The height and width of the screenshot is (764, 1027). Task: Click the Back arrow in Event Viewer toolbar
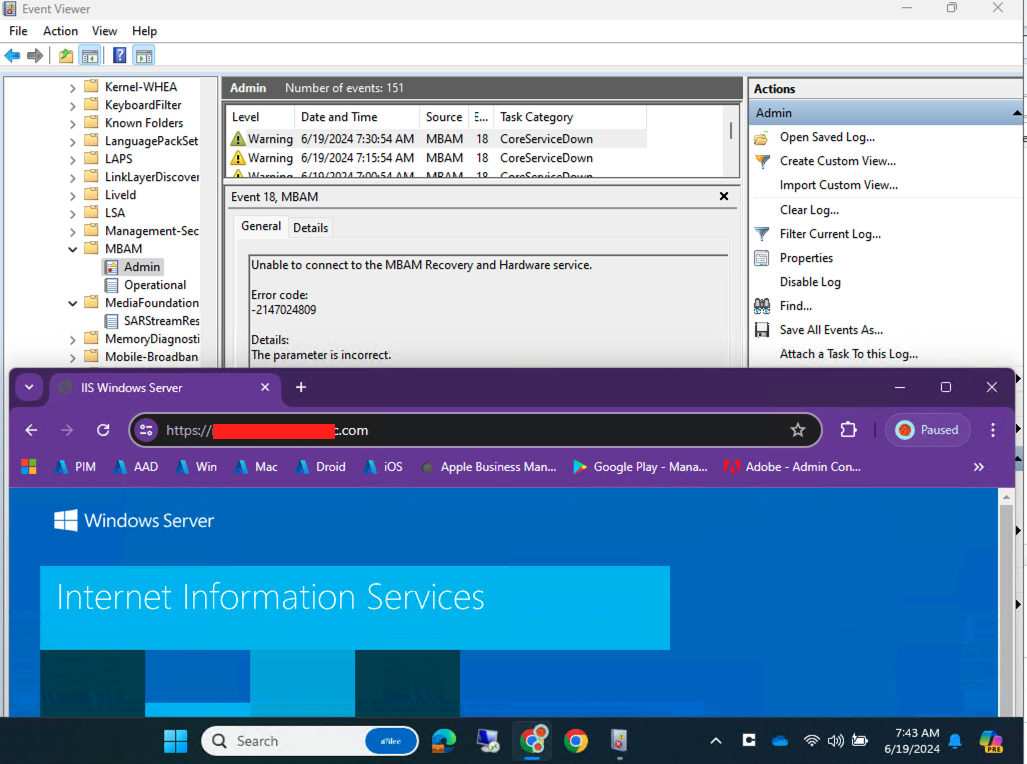click(12, 56)
